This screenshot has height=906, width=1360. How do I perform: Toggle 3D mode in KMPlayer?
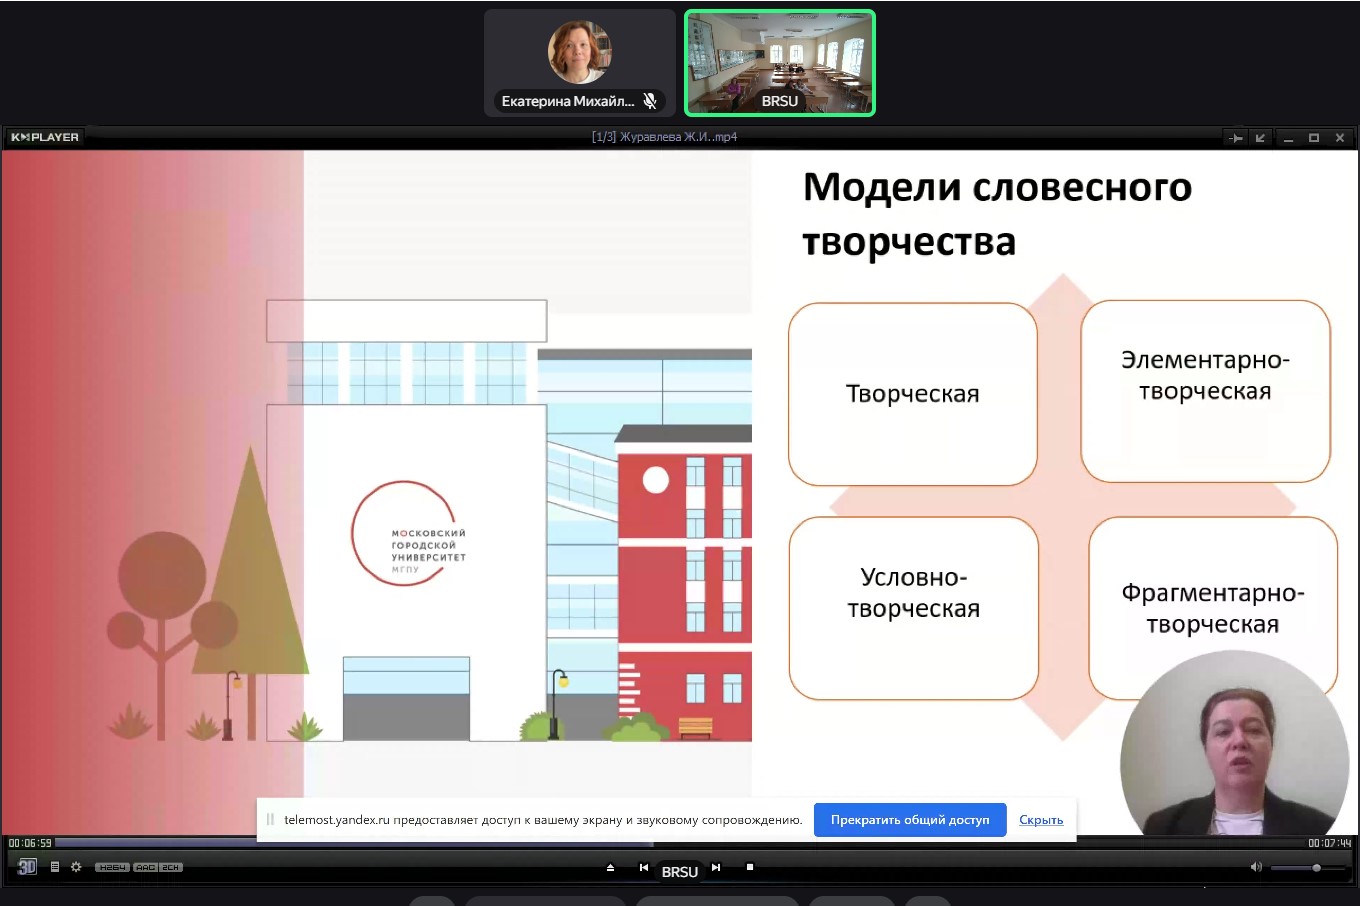(x=27, y=867)
